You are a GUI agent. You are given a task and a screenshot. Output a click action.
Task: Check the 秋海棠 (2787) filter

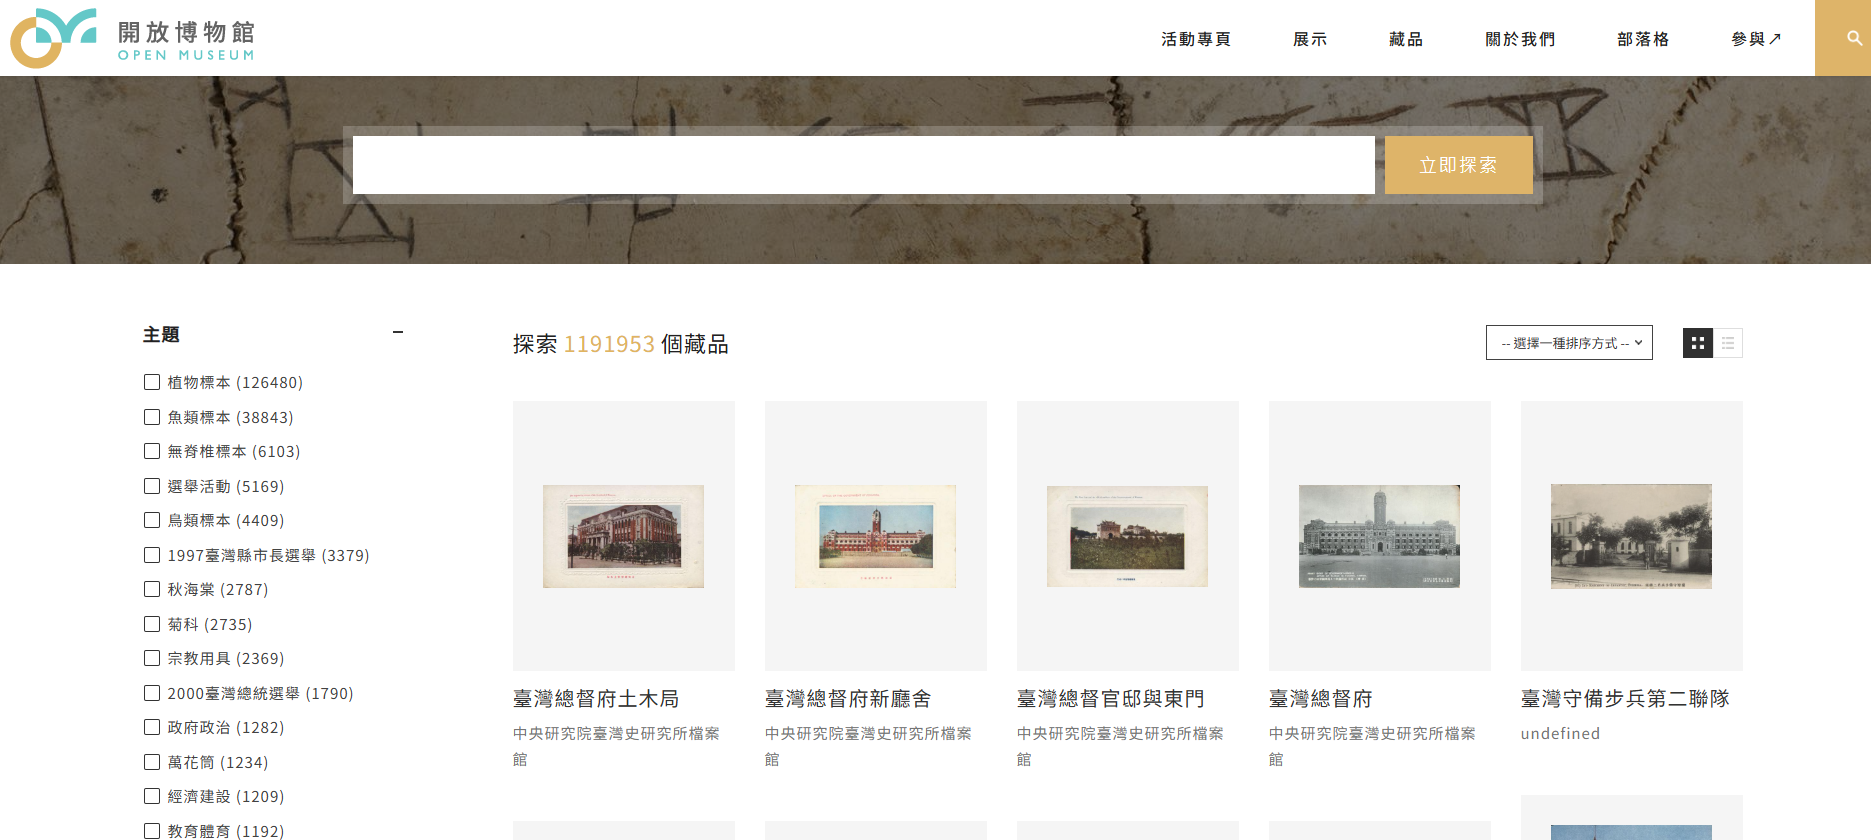click(152, 589)
